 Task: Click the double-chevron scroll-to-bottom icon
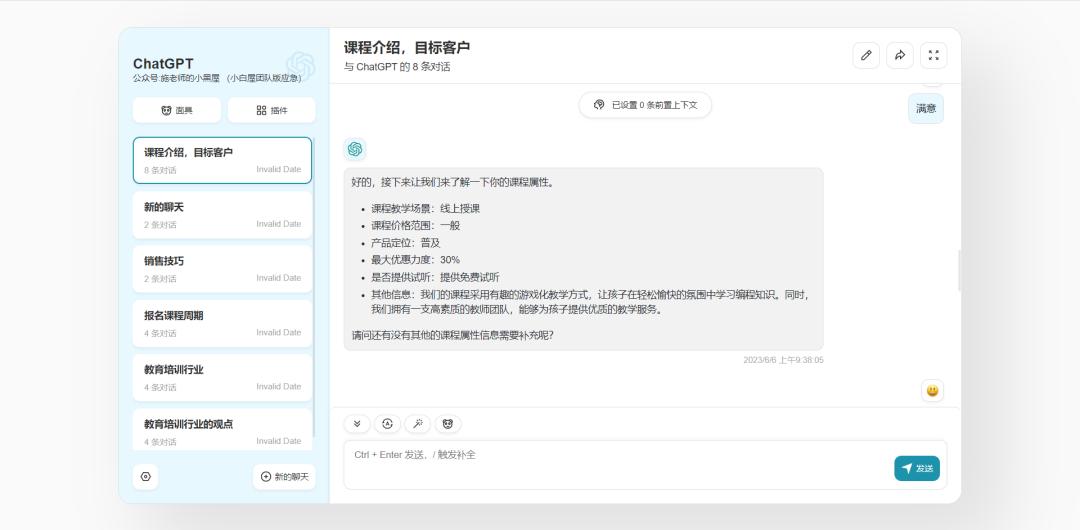click(357, 424)
